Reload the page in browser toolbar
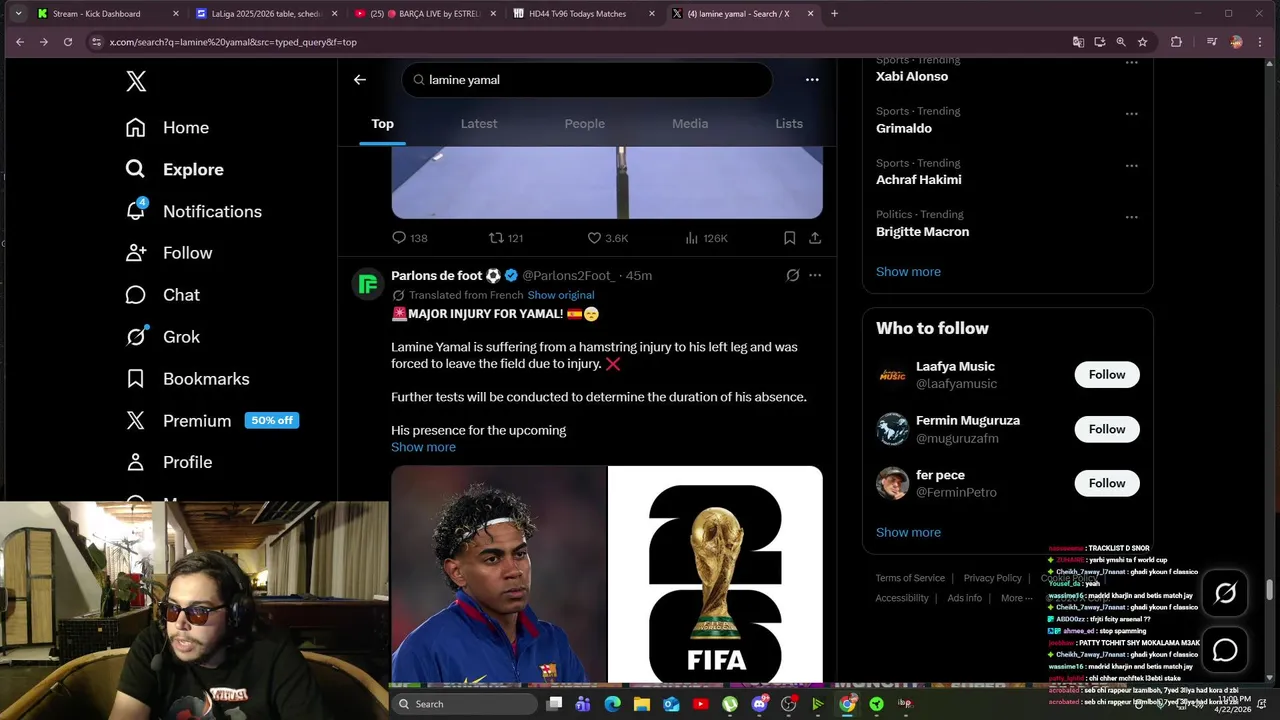This screenshot has height=720, width=1280. pos(68,42)
